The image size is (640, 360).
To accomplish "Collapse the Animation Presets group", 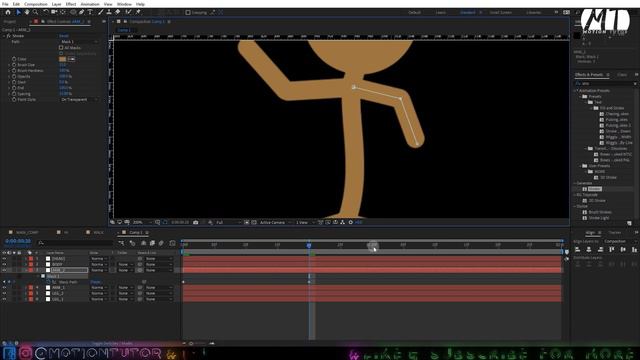I will [577, 91].
